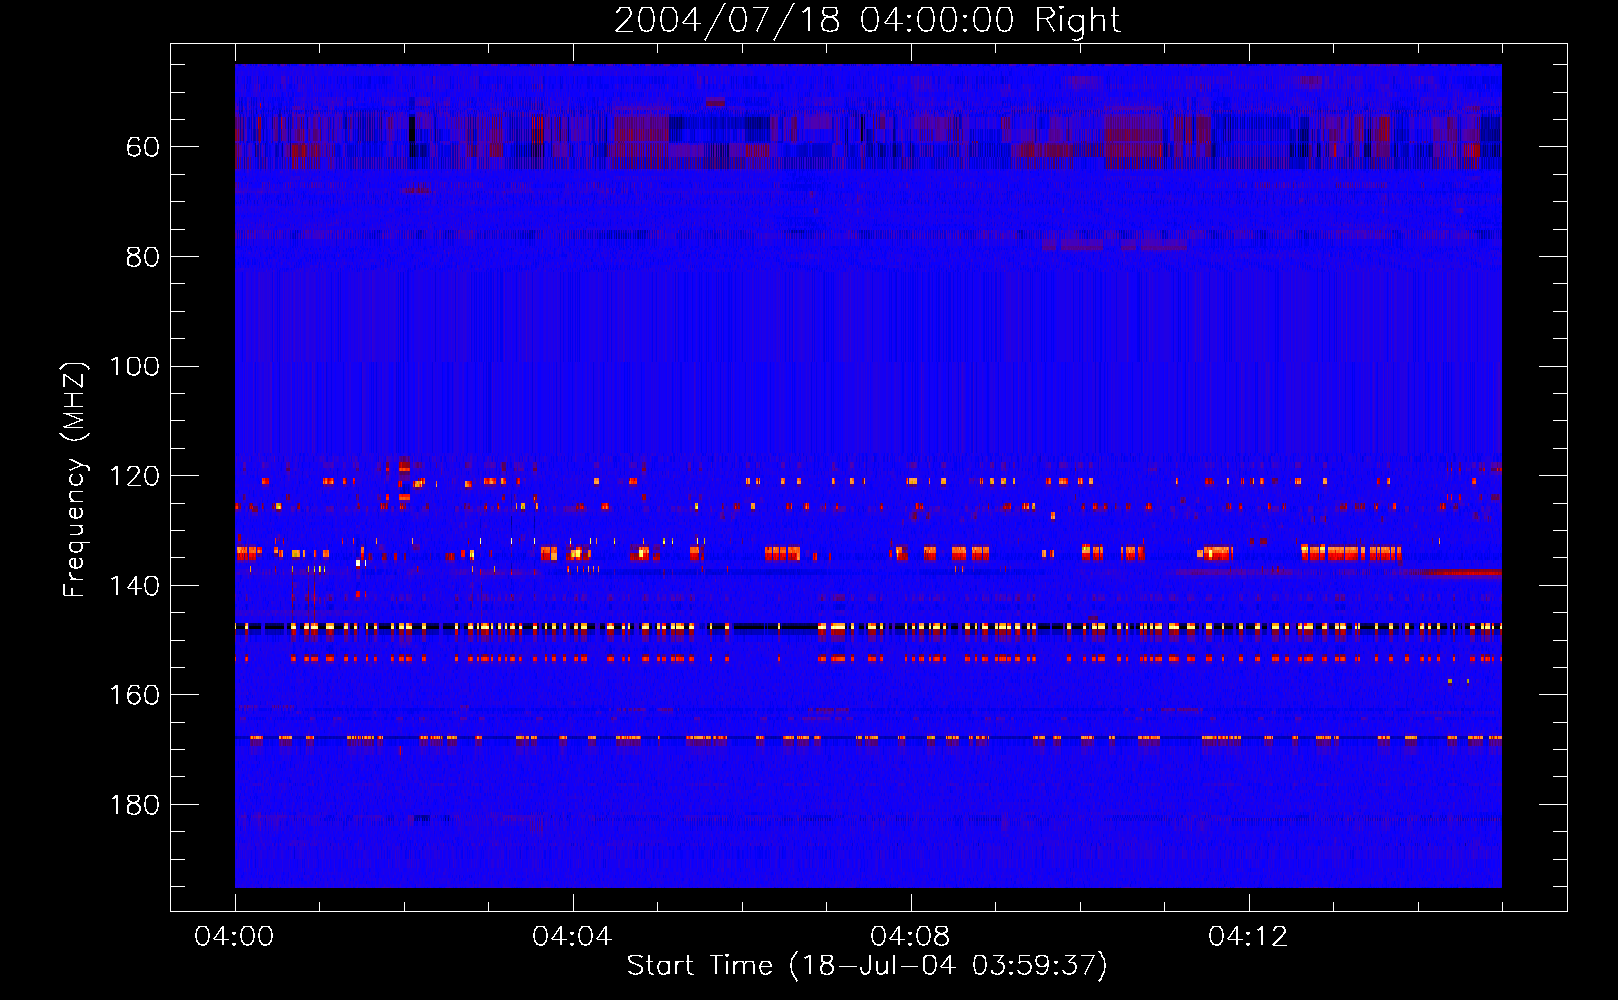
Task: Click the plot title '2004/07/18 04:00:00 Right'
Action: pos(867,20)
